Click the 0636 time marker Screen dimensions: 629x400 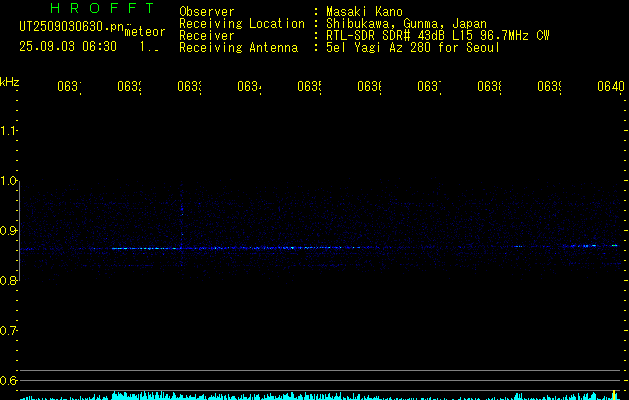(369, 86)
